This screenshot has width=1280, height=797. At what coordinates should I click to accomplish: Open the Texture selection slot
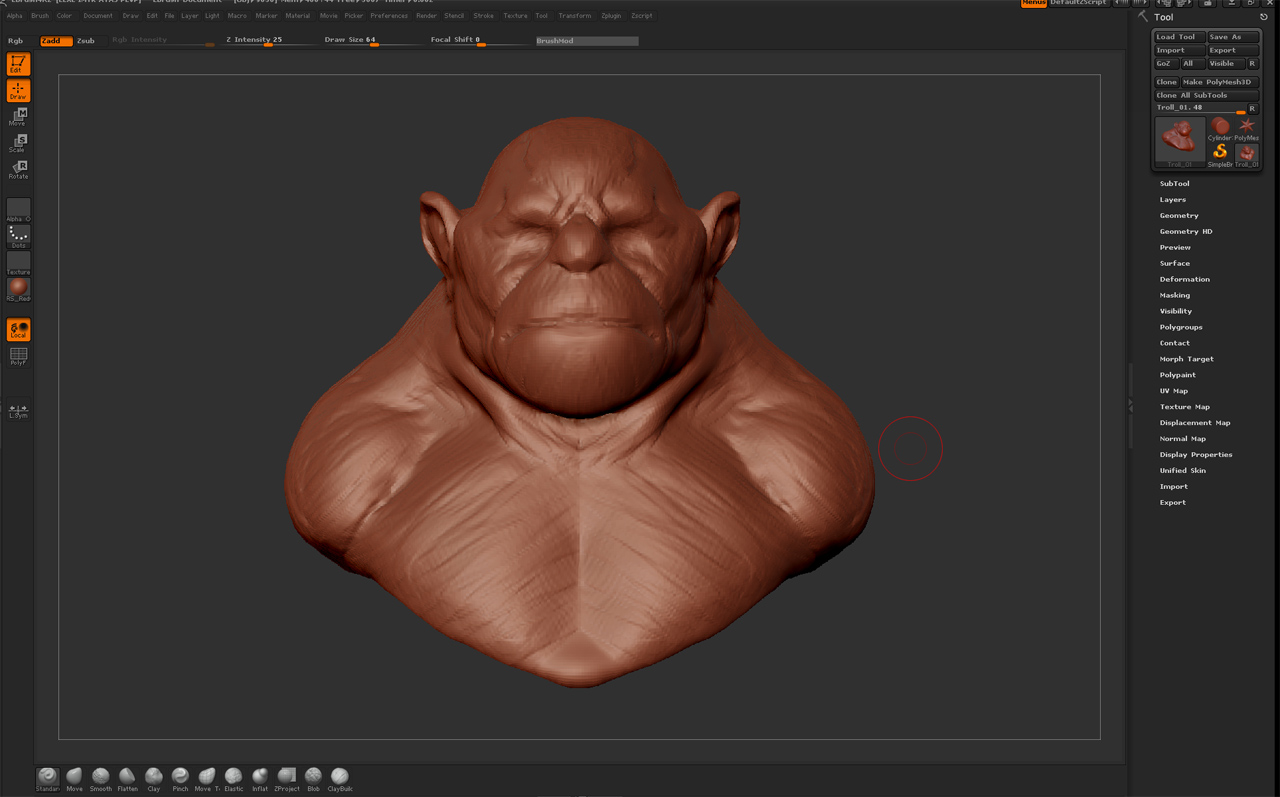[18, 263]
